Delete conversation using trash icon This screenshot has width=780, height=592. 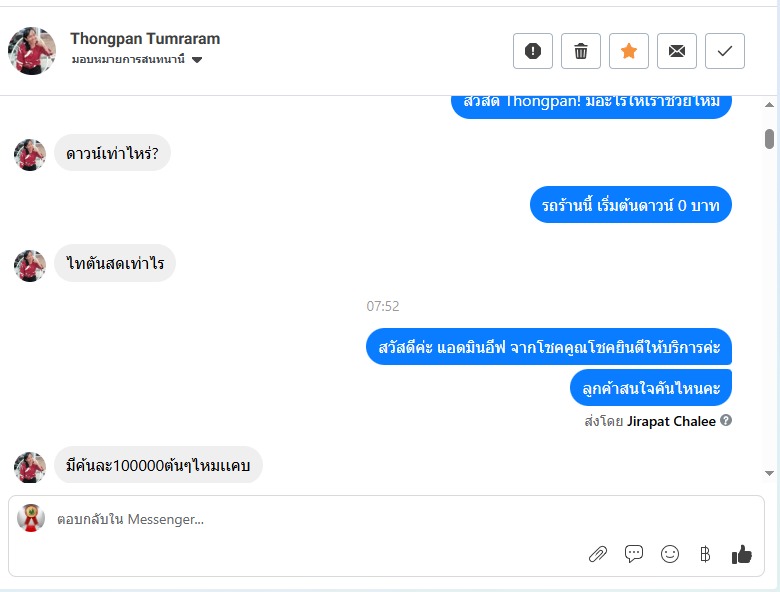[x=581, y=51]
